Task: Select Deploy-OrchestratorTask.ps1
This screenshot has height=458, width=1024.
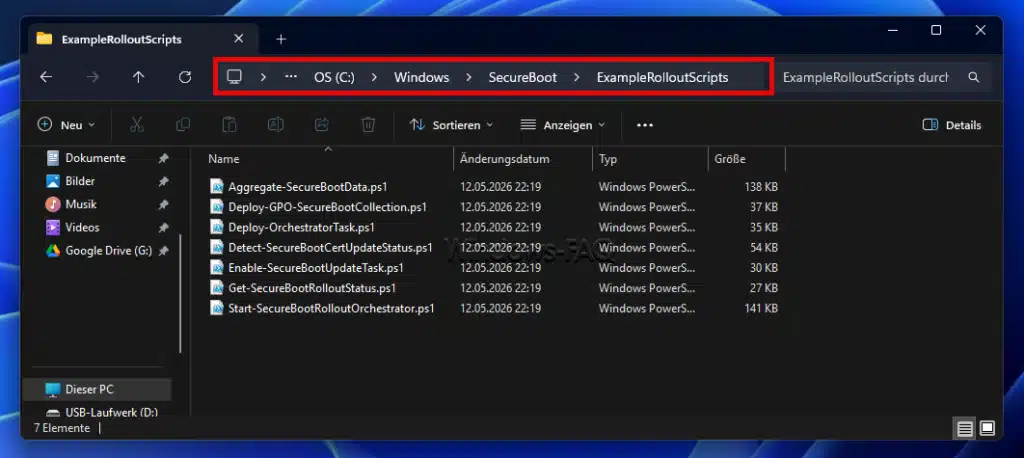Action: pos(302,227)
